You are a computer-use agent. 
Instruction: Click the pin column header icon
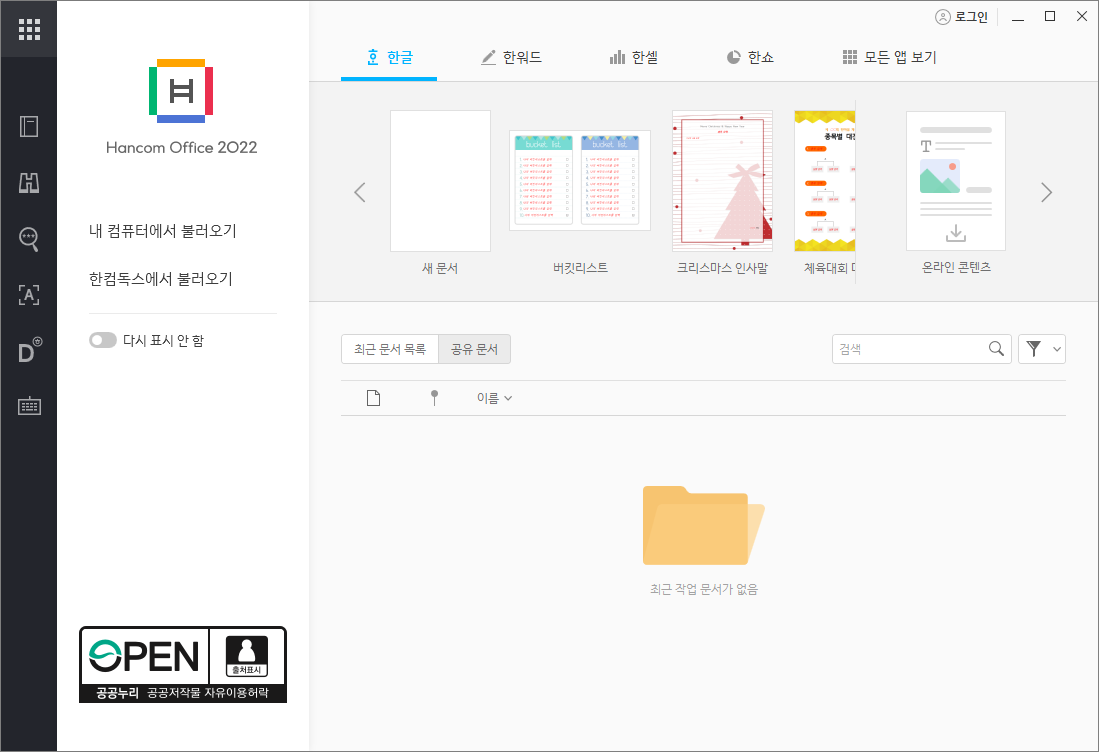pos(435,398)
